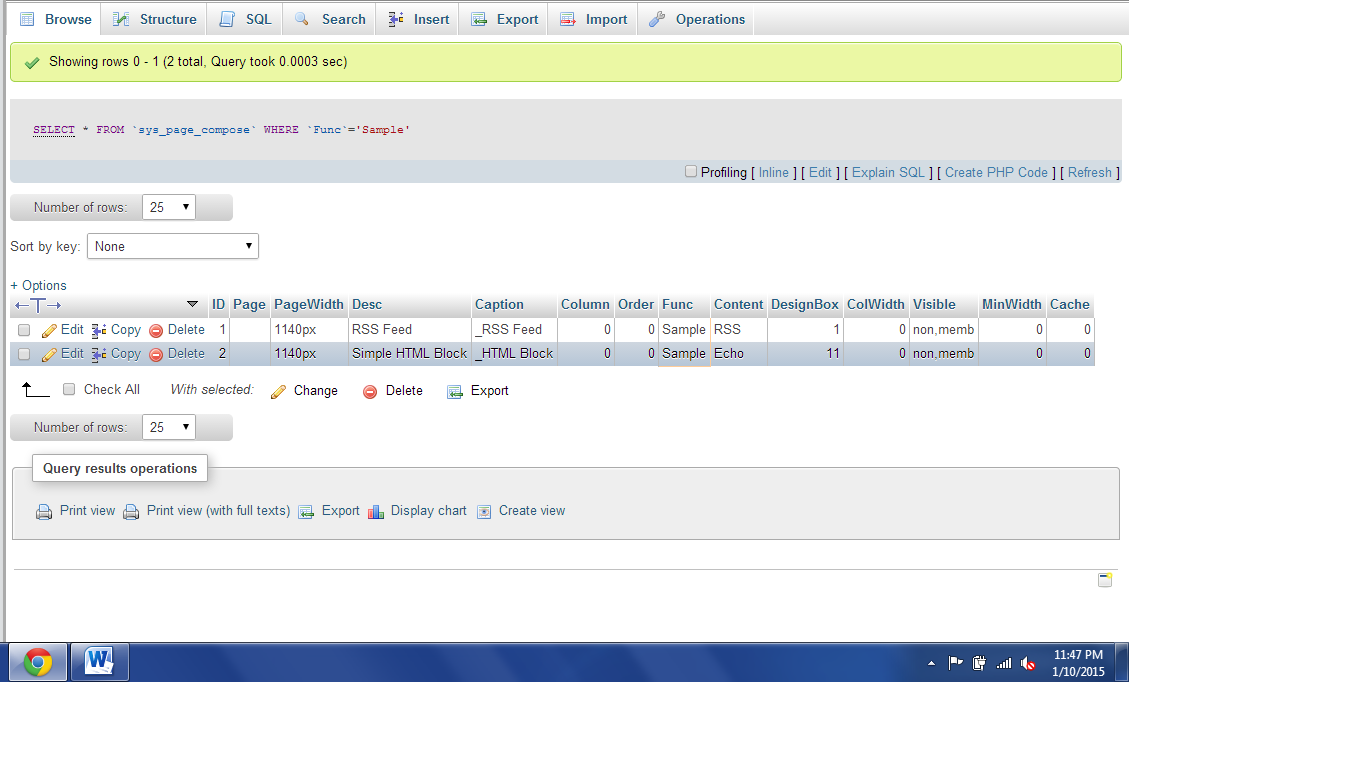The image size is (1366, 768).
Task: Click the Create PHP Code link
Action: [997, 172]
